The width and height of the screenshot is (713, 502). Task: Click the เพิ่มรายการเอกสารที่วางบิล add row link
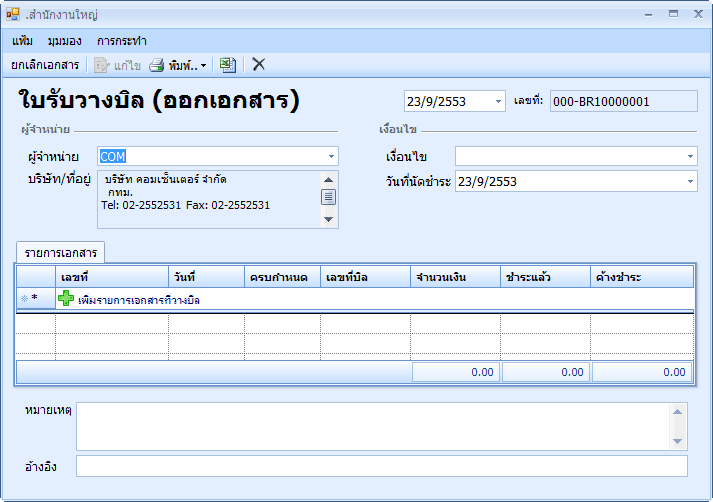click(138, 299)
